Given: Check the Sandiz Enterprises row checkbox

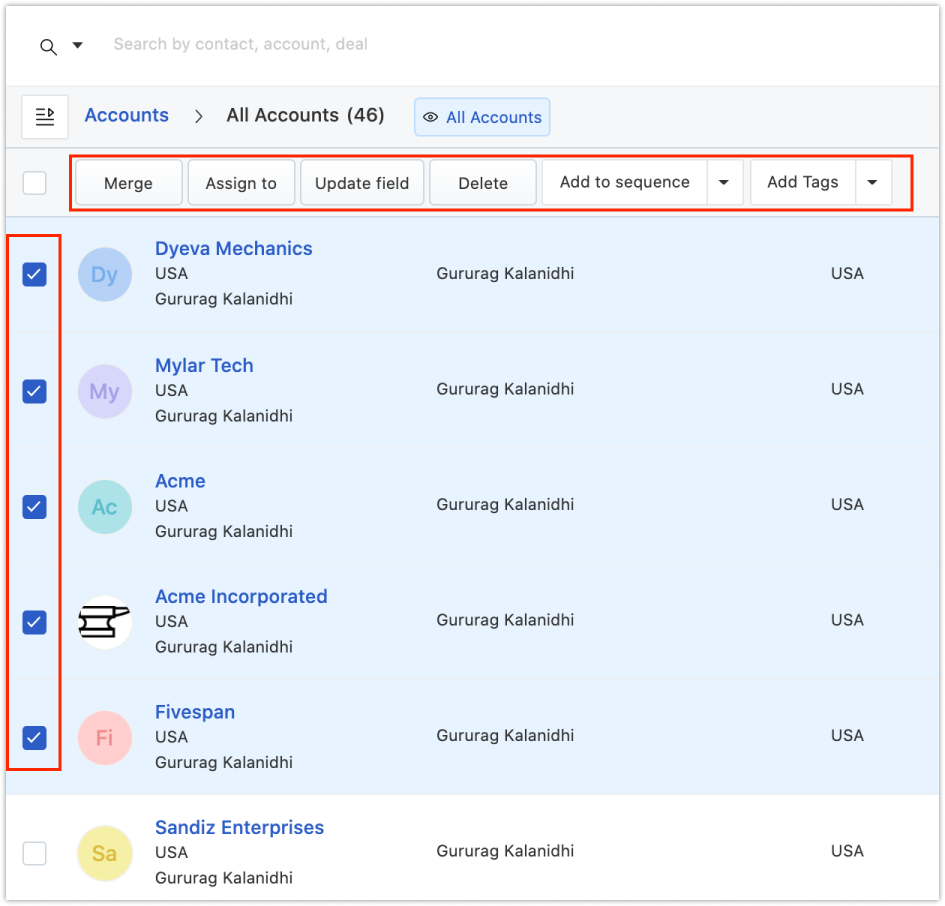Looking at the screenshot, I should 34,853.
